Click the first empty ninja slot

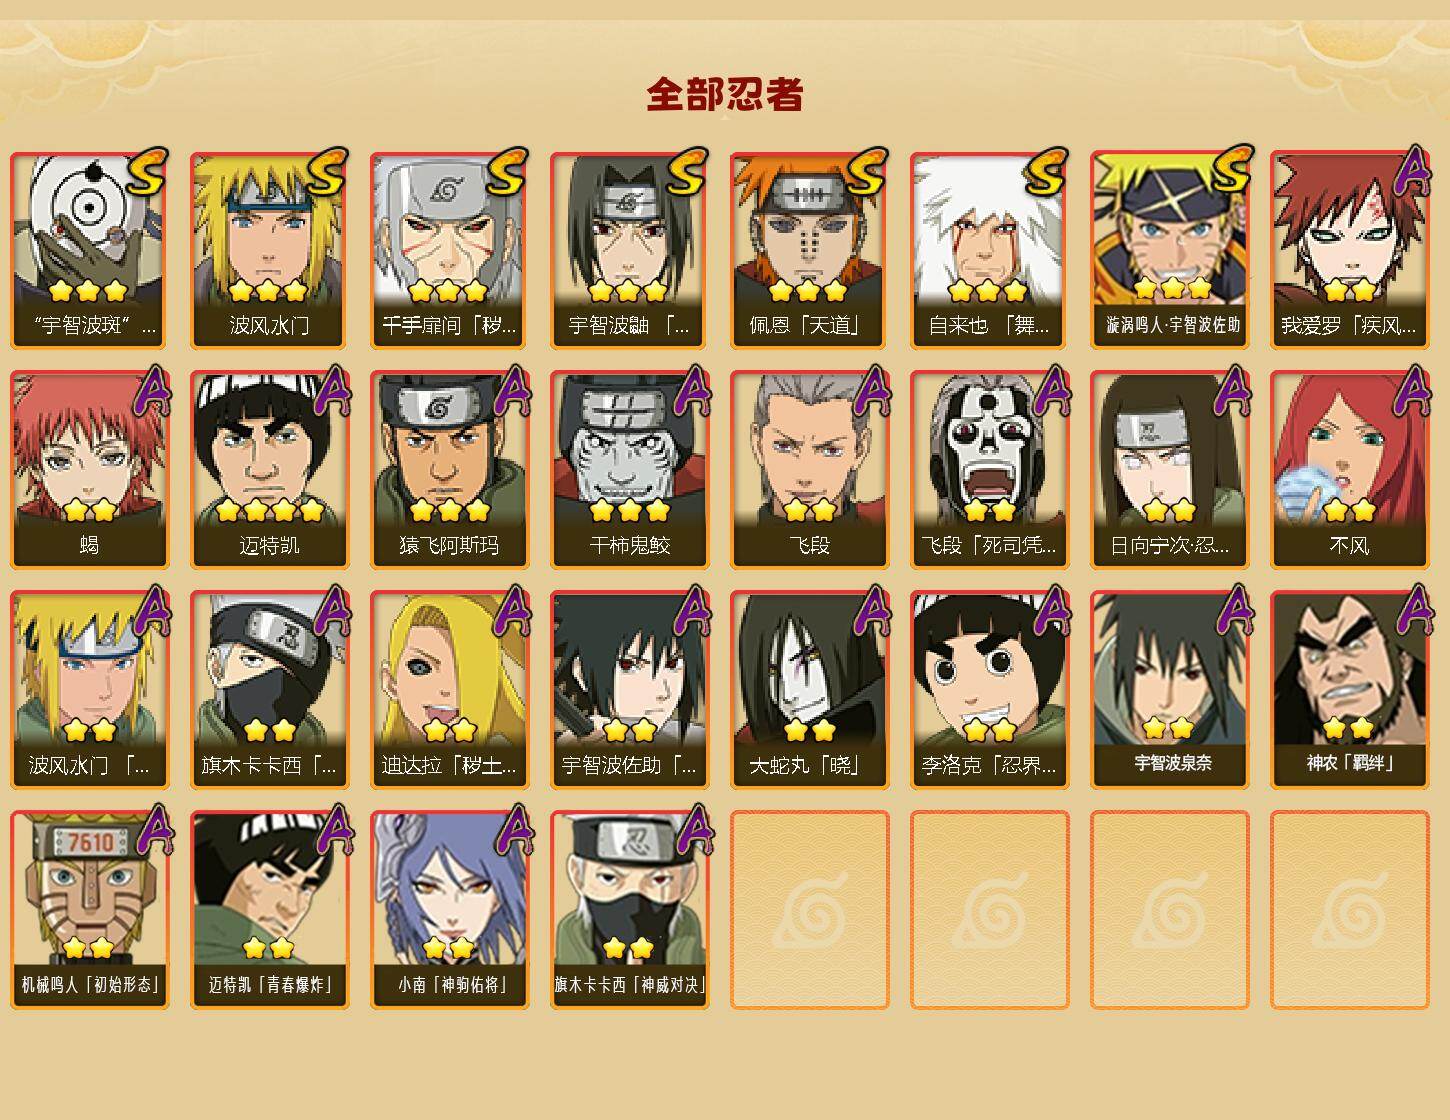click(809, 910)
